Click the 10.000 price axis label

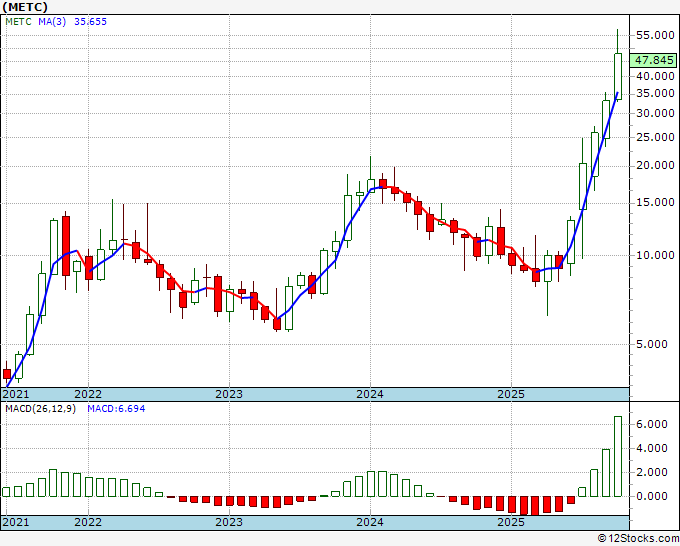pyautogui.click(x=655, y=255)
